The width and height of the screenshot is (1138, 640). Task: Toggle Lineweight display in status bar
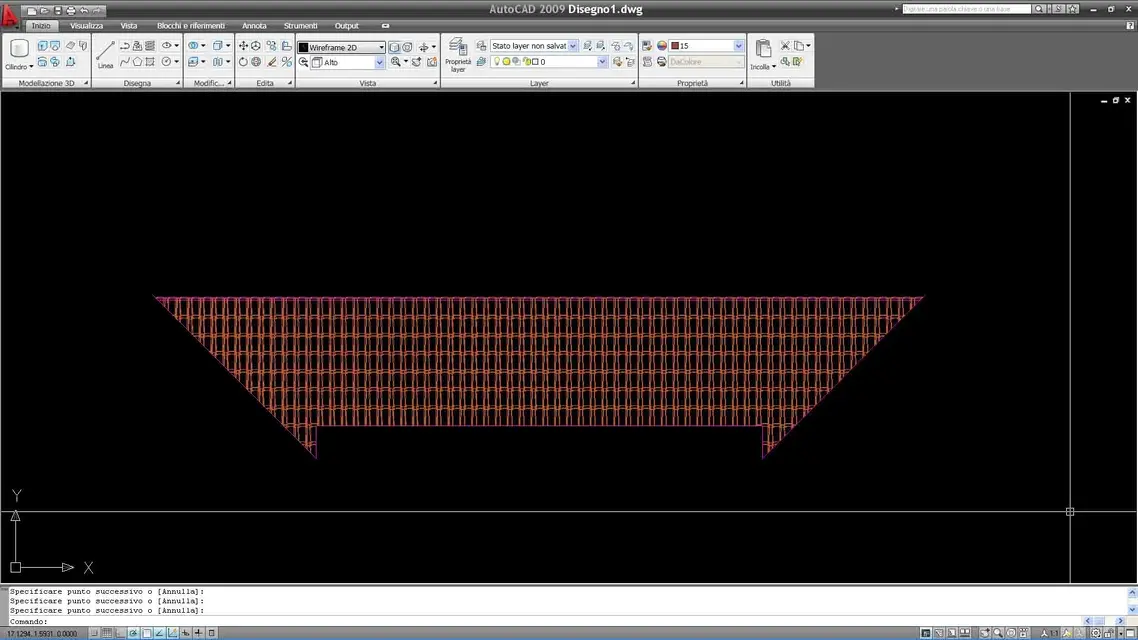(x=199, y=633)
